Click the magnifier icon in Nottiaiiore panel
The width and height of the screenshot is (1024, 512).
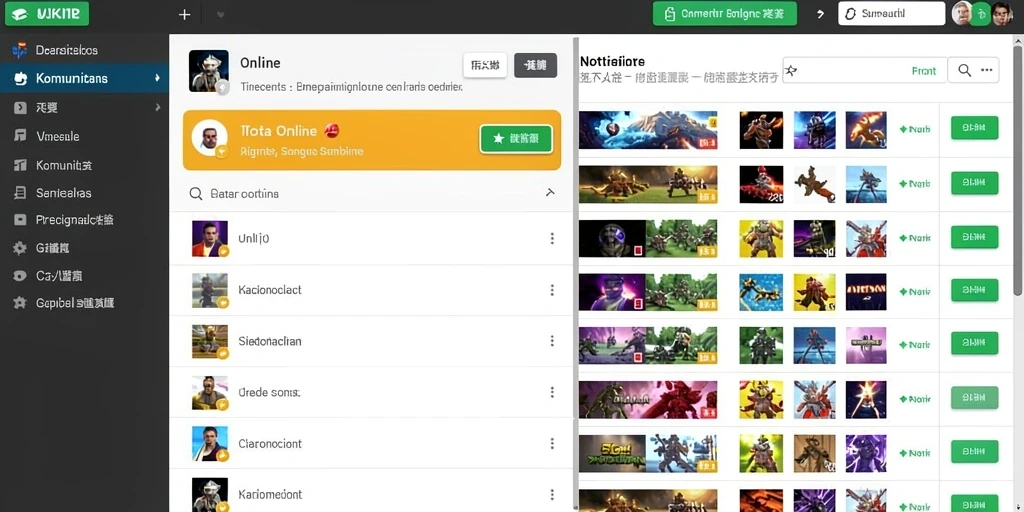pyautogui.click(x=964, y=70)
